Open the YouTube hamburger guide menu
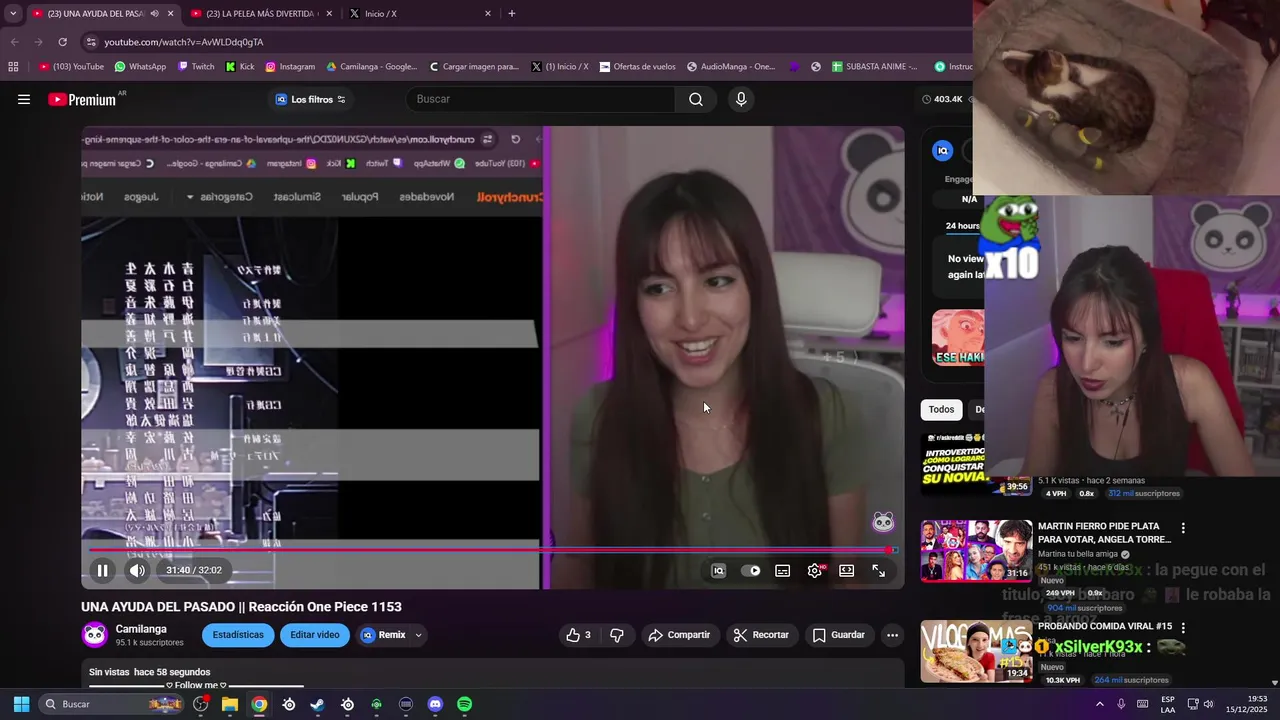Viewport: 1280px width, 720px height. coord(24,99)
